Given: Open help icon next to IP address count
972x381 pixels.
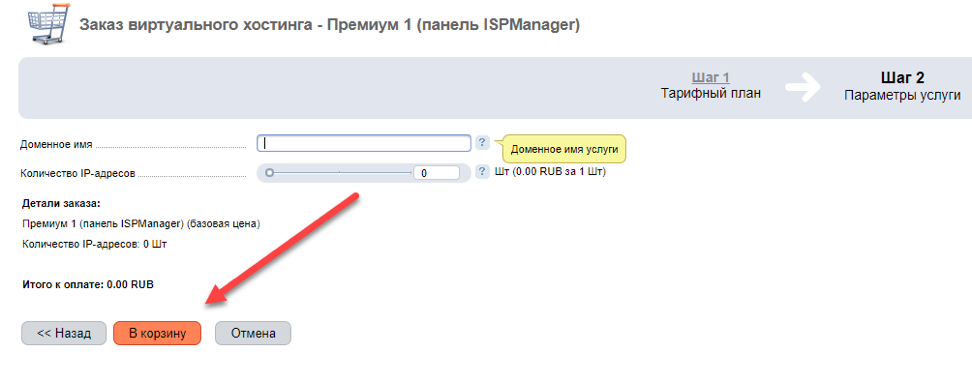Looking at the screenshot, I should [482, 172].
